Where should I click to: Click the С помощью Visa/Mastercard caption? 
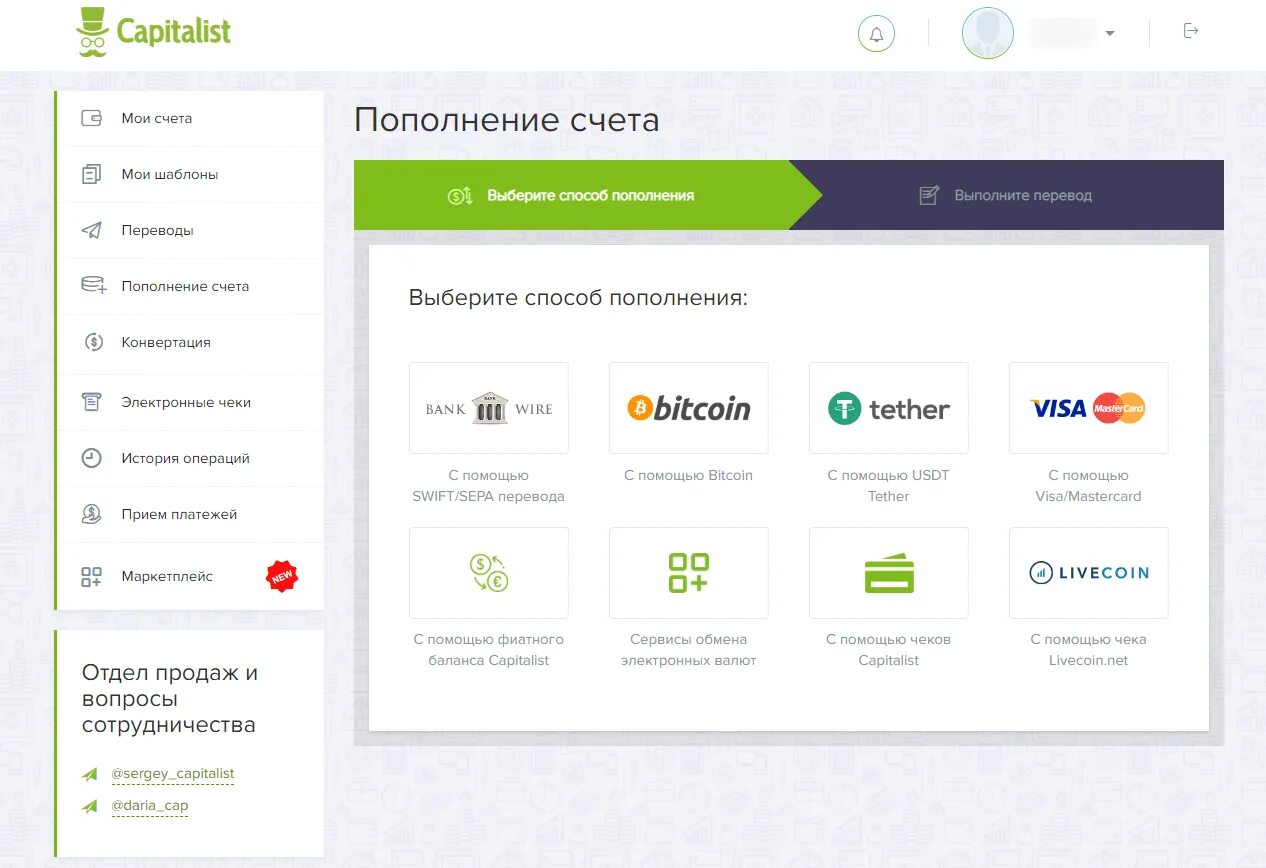pos(1089,486)
